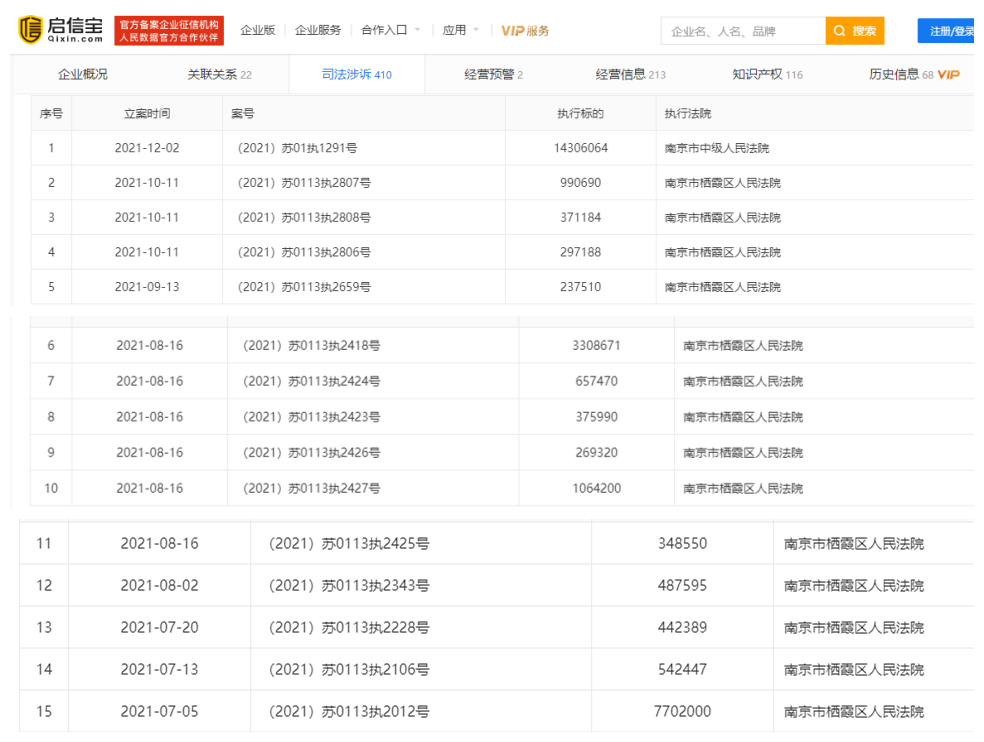The image size is (984, 742).
Task: Select case number (2021) 苏0113执2807号
Action: (304, 183)
